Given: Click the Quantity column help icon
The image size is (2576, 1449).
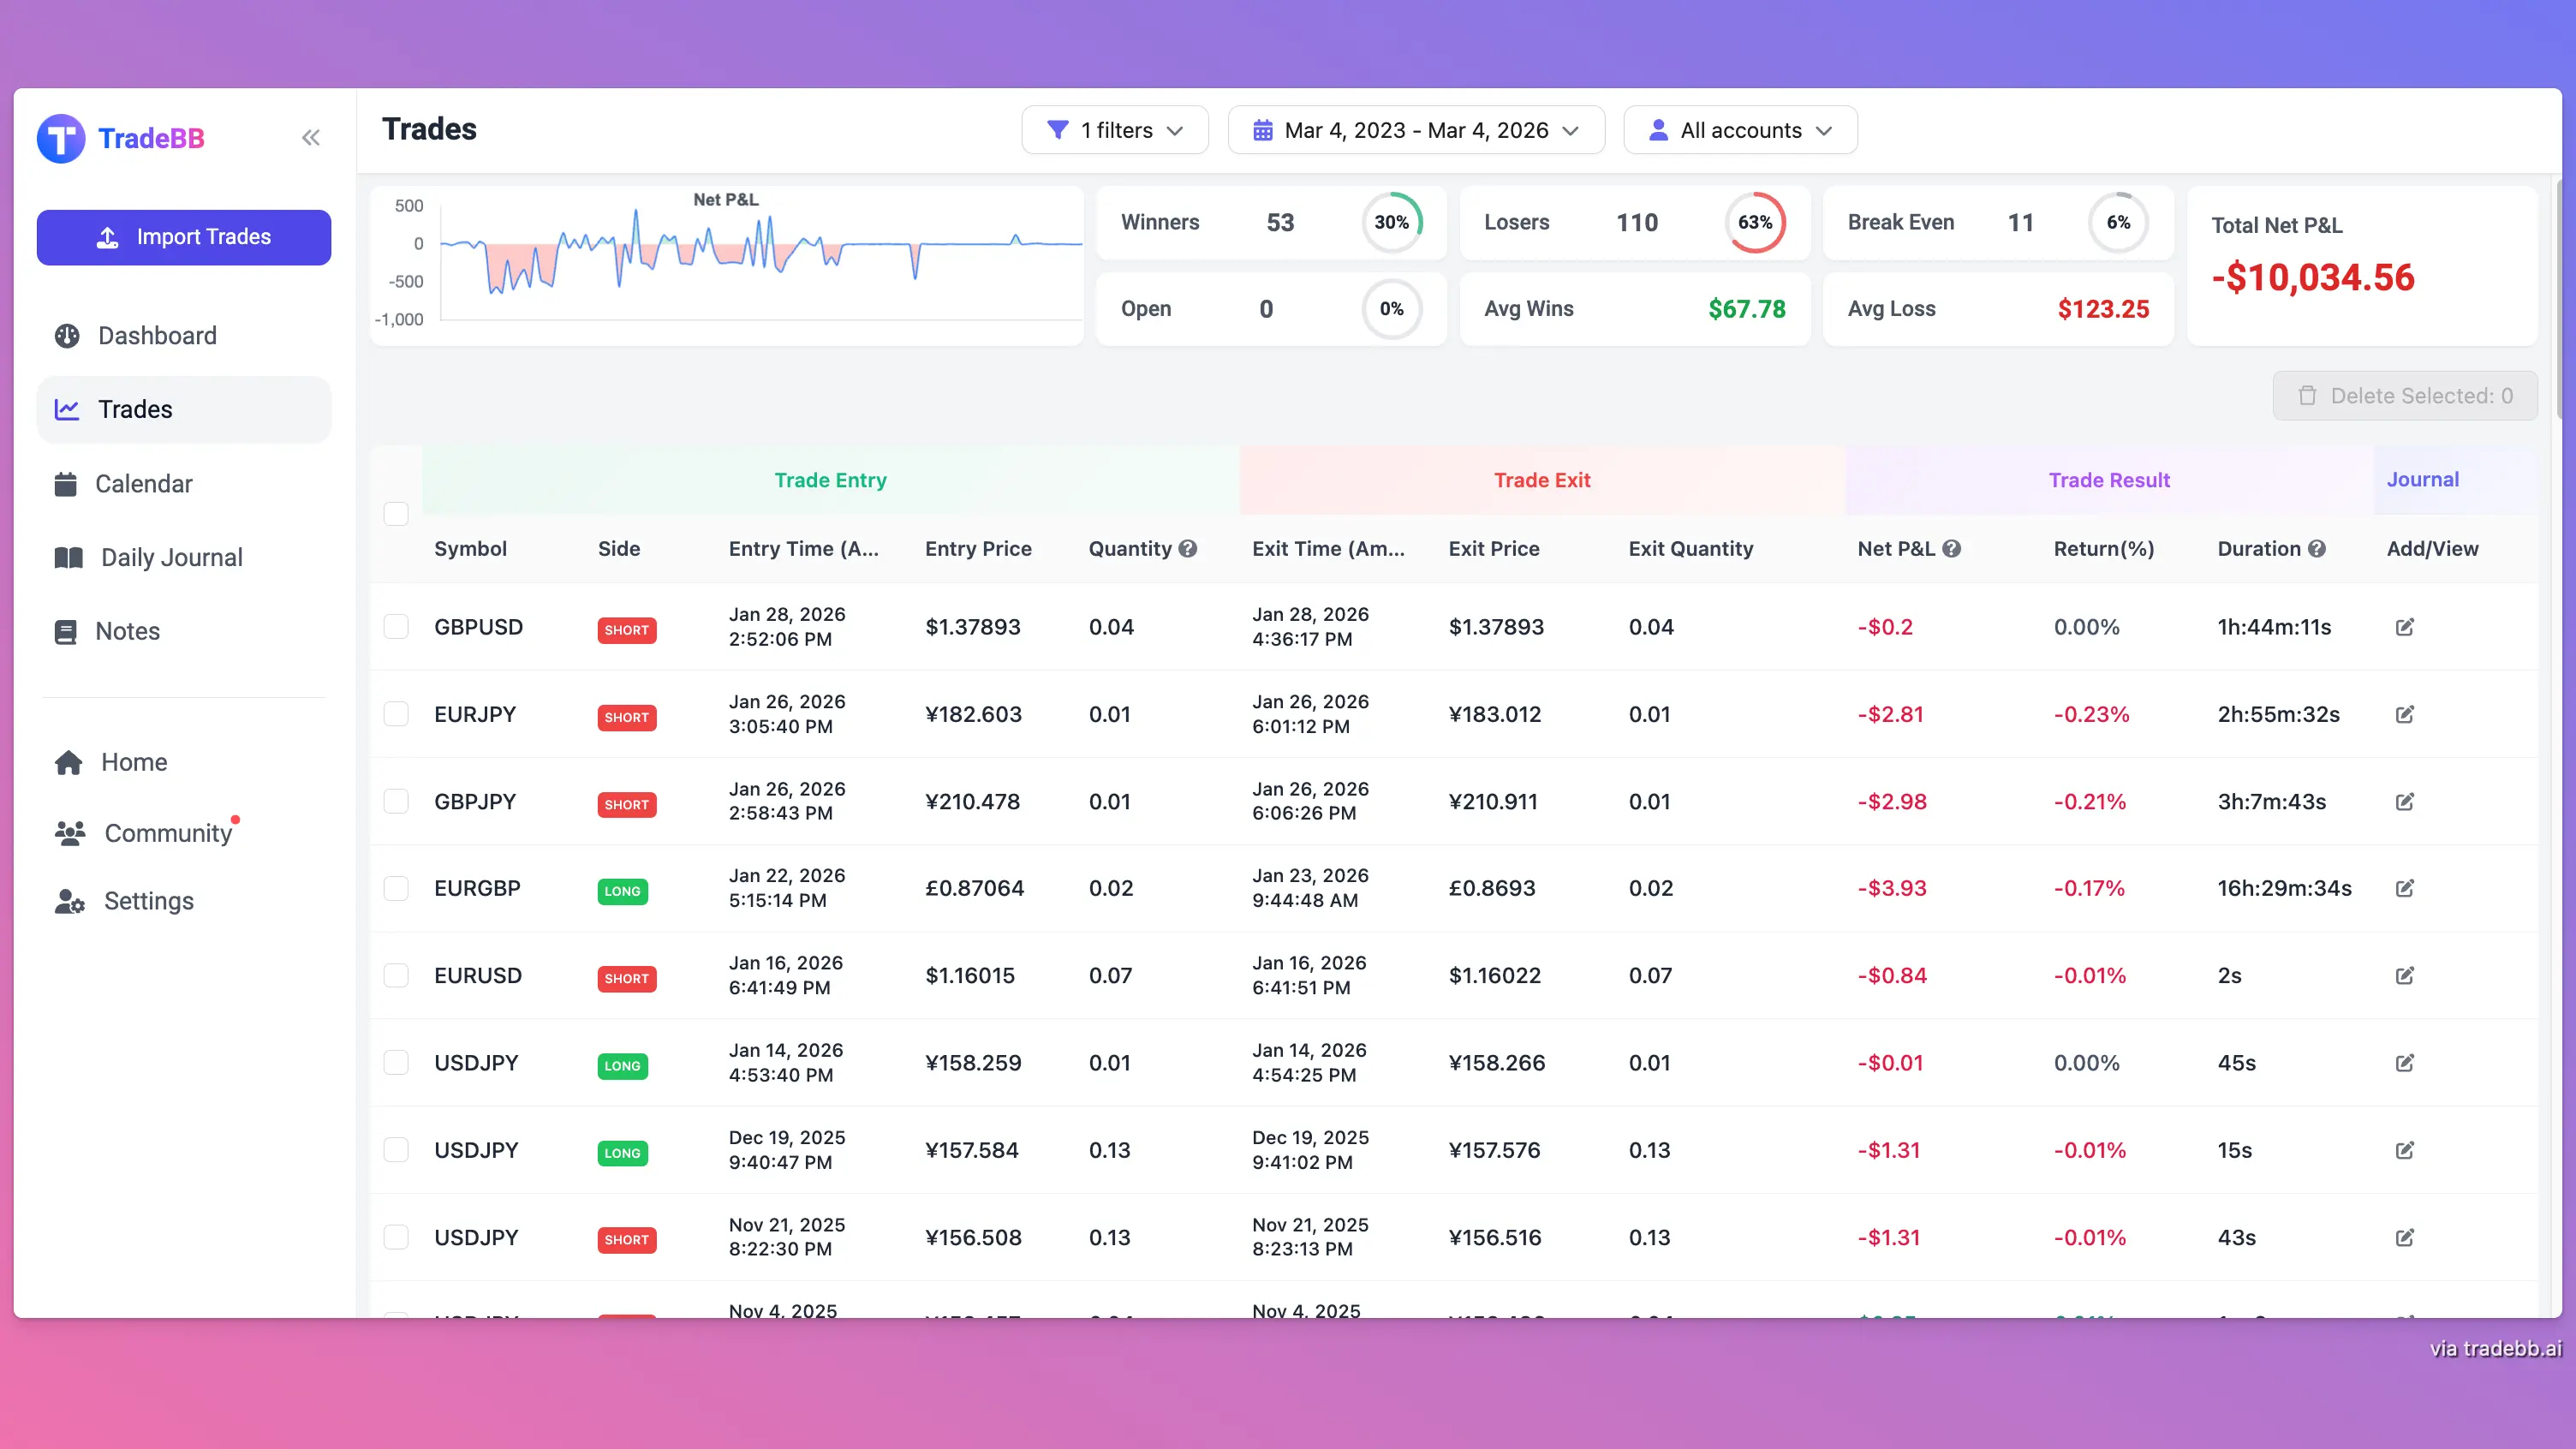Looking at the screenshot, I should pyautogui.click(x=1188, y=548).
